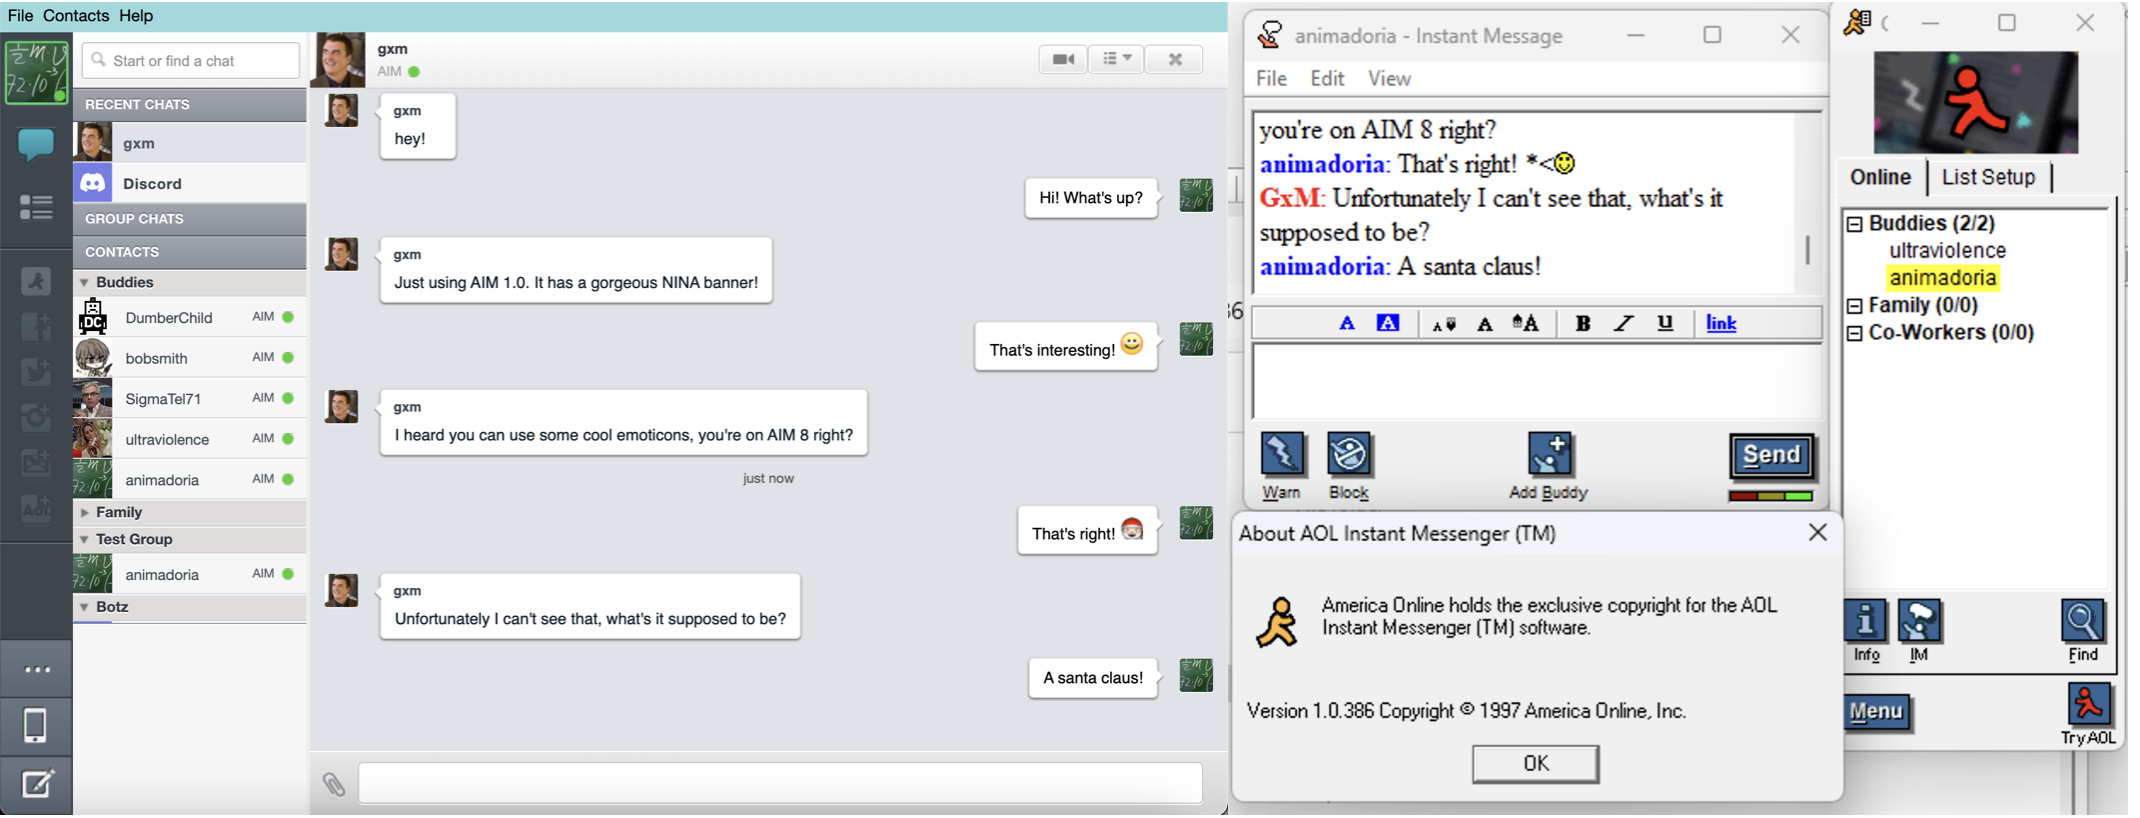
Task: Open the chat options list dropdown
Action: tap(1117, 60)
